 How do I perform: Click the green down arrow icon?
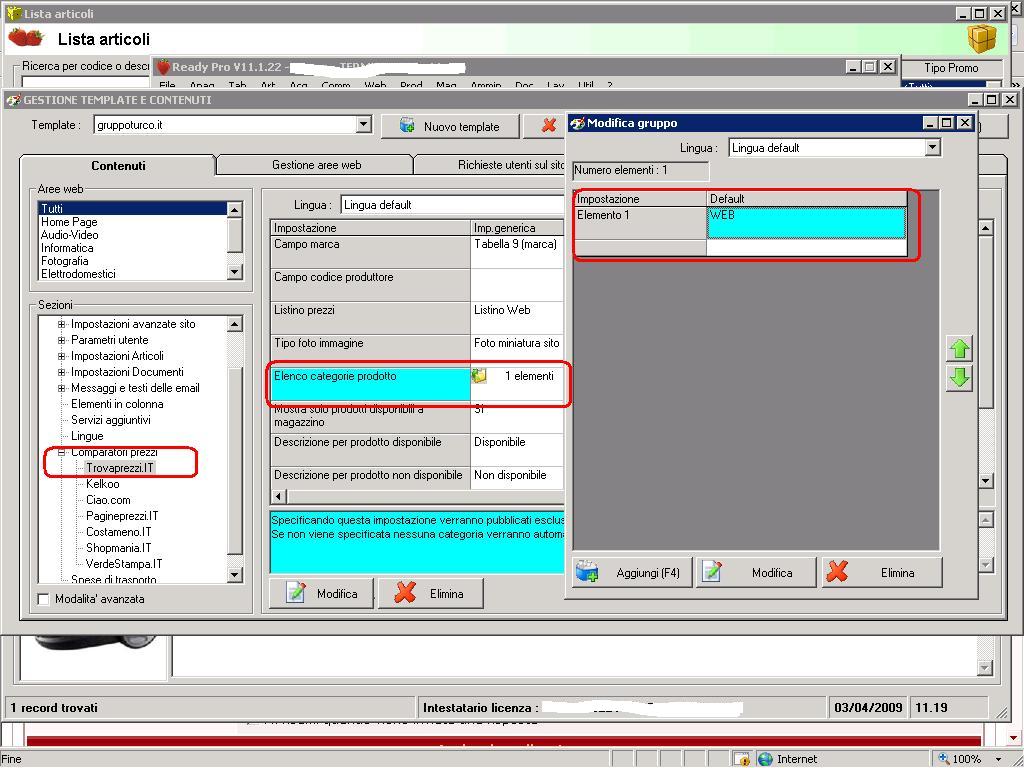click(x=959, y=378)
